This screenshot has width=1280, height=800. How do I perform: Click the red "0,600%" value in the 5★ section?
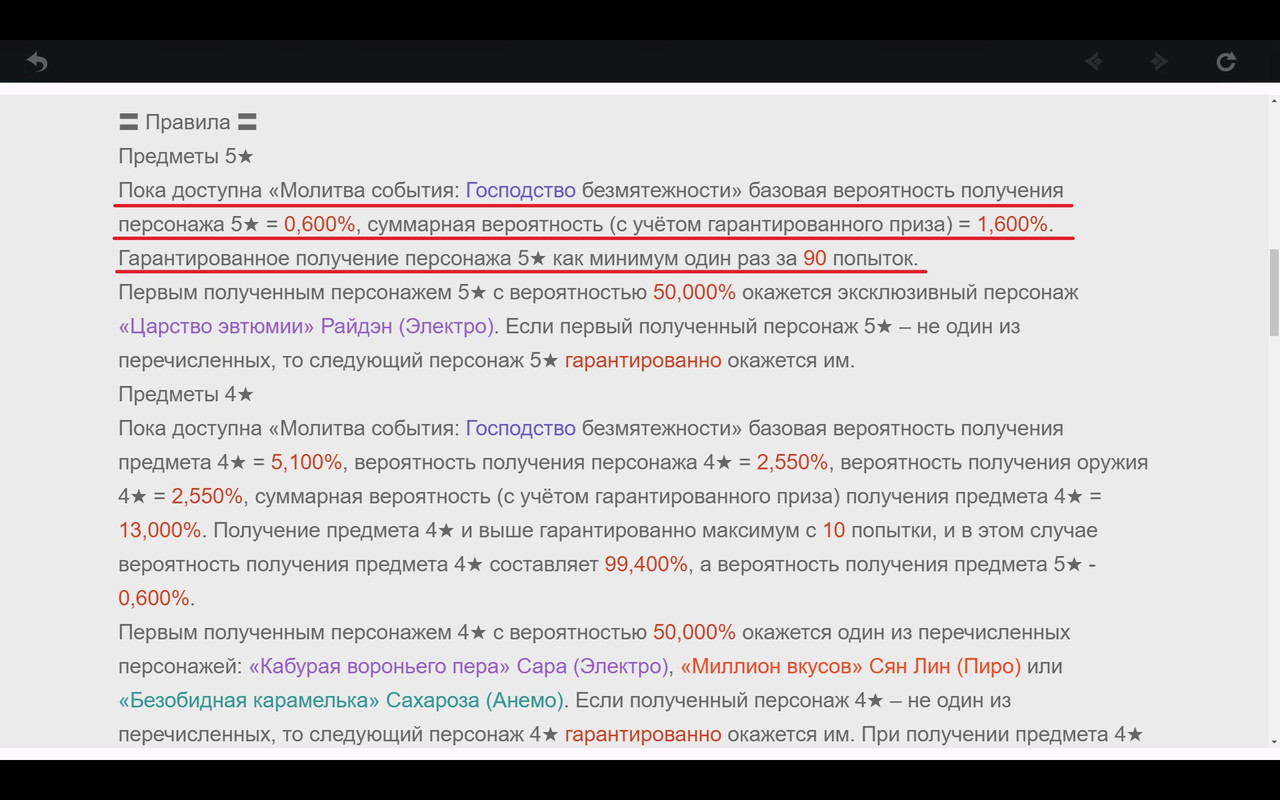(319, 224)
